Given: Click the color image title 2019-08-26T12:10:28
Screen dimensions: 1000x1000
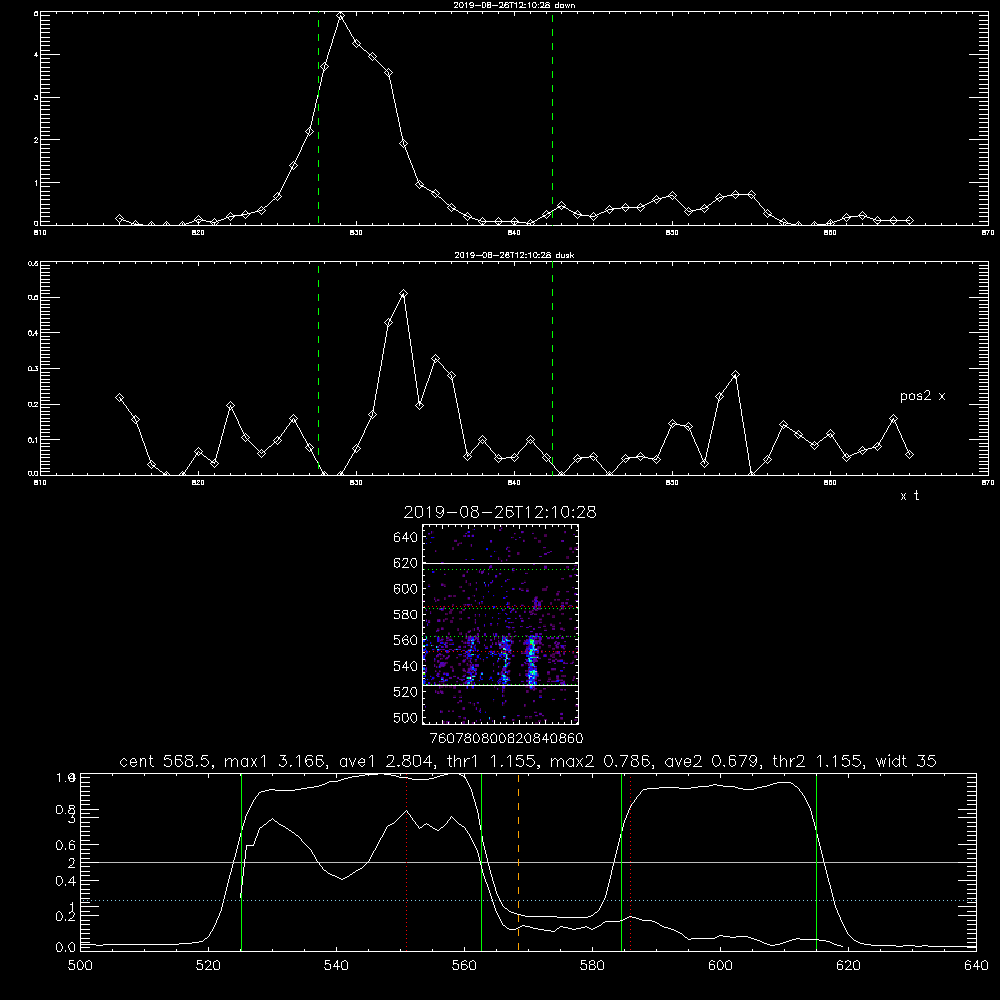Looking at the screenshot, I should coord(500,512).
